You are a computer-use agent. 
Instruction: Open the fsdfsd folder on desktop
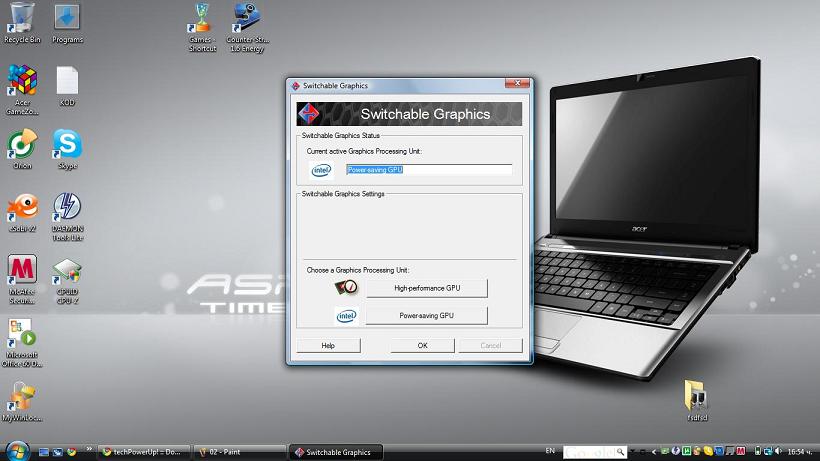pyautogui.click(x=697, y=400)
